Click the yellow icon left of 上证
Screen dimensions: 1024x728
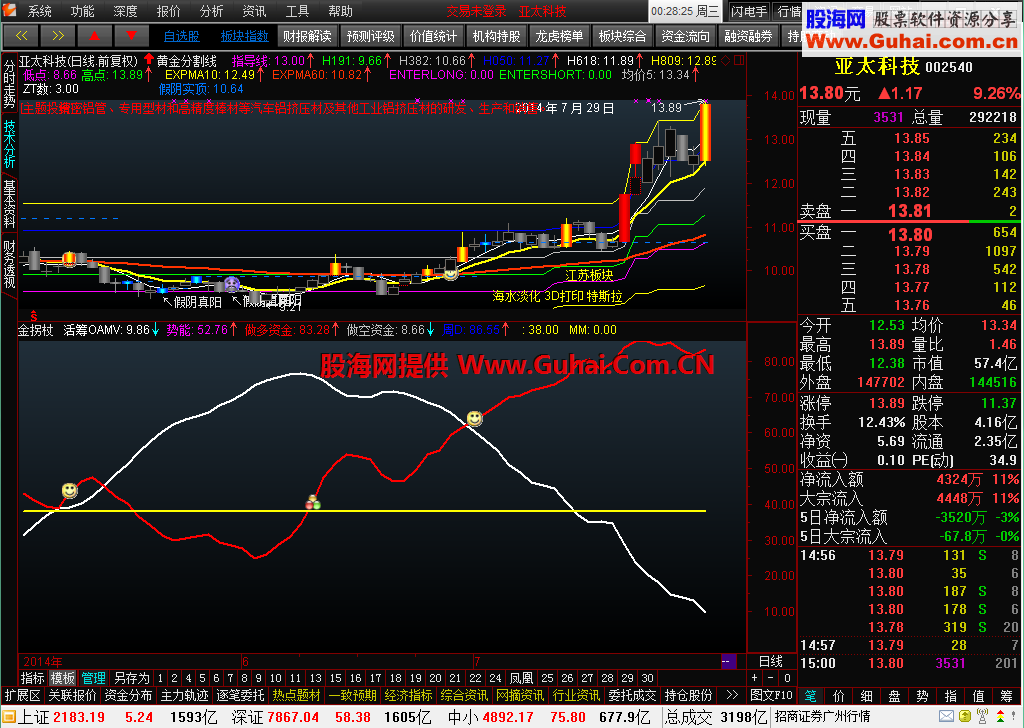click(x=8, y=717)
